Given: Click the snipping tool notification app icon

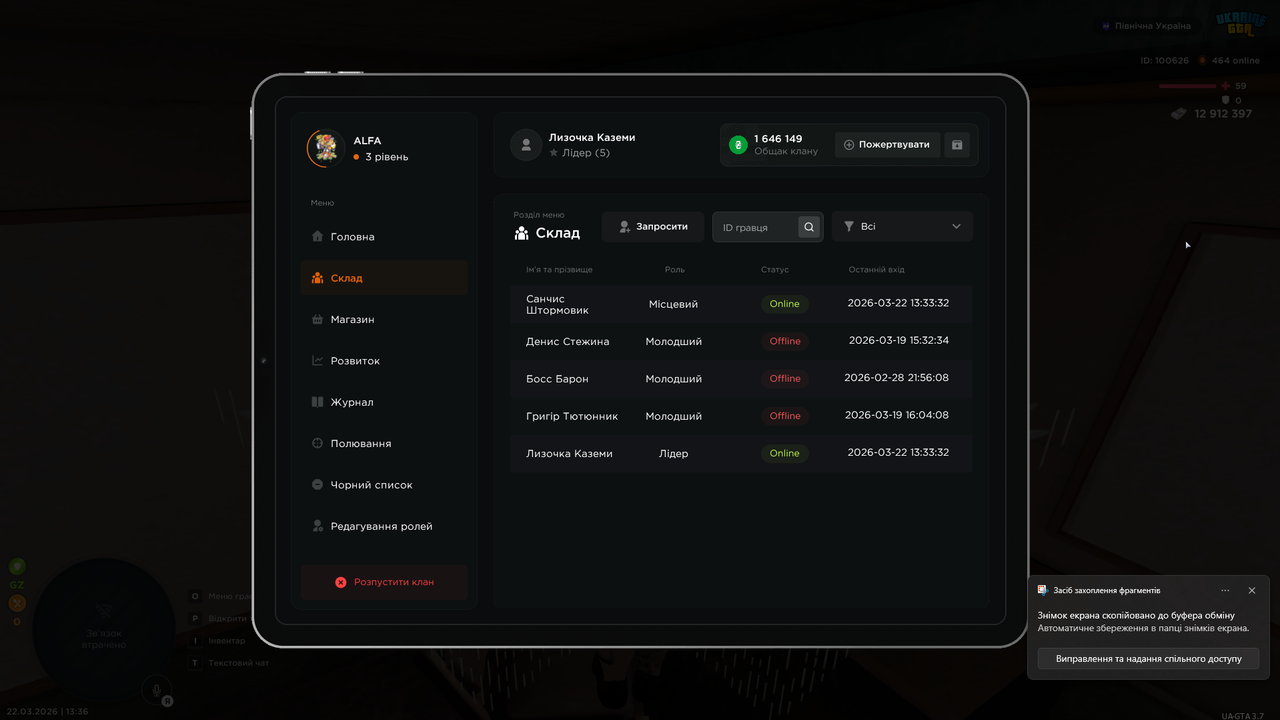Looking at the screenshot, I should (x=1042, y=590).
